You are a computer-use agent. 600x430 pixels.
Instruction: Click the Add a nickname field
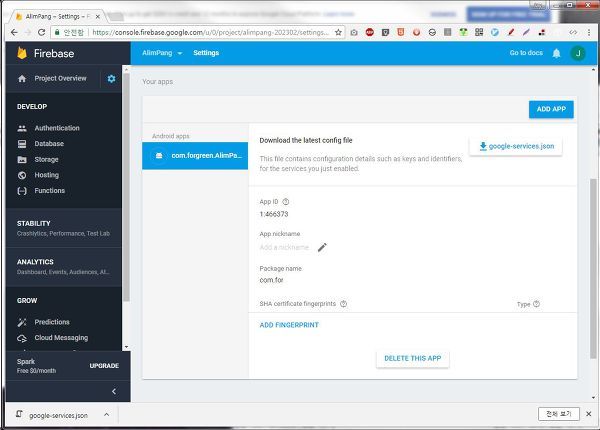(284, 248)
